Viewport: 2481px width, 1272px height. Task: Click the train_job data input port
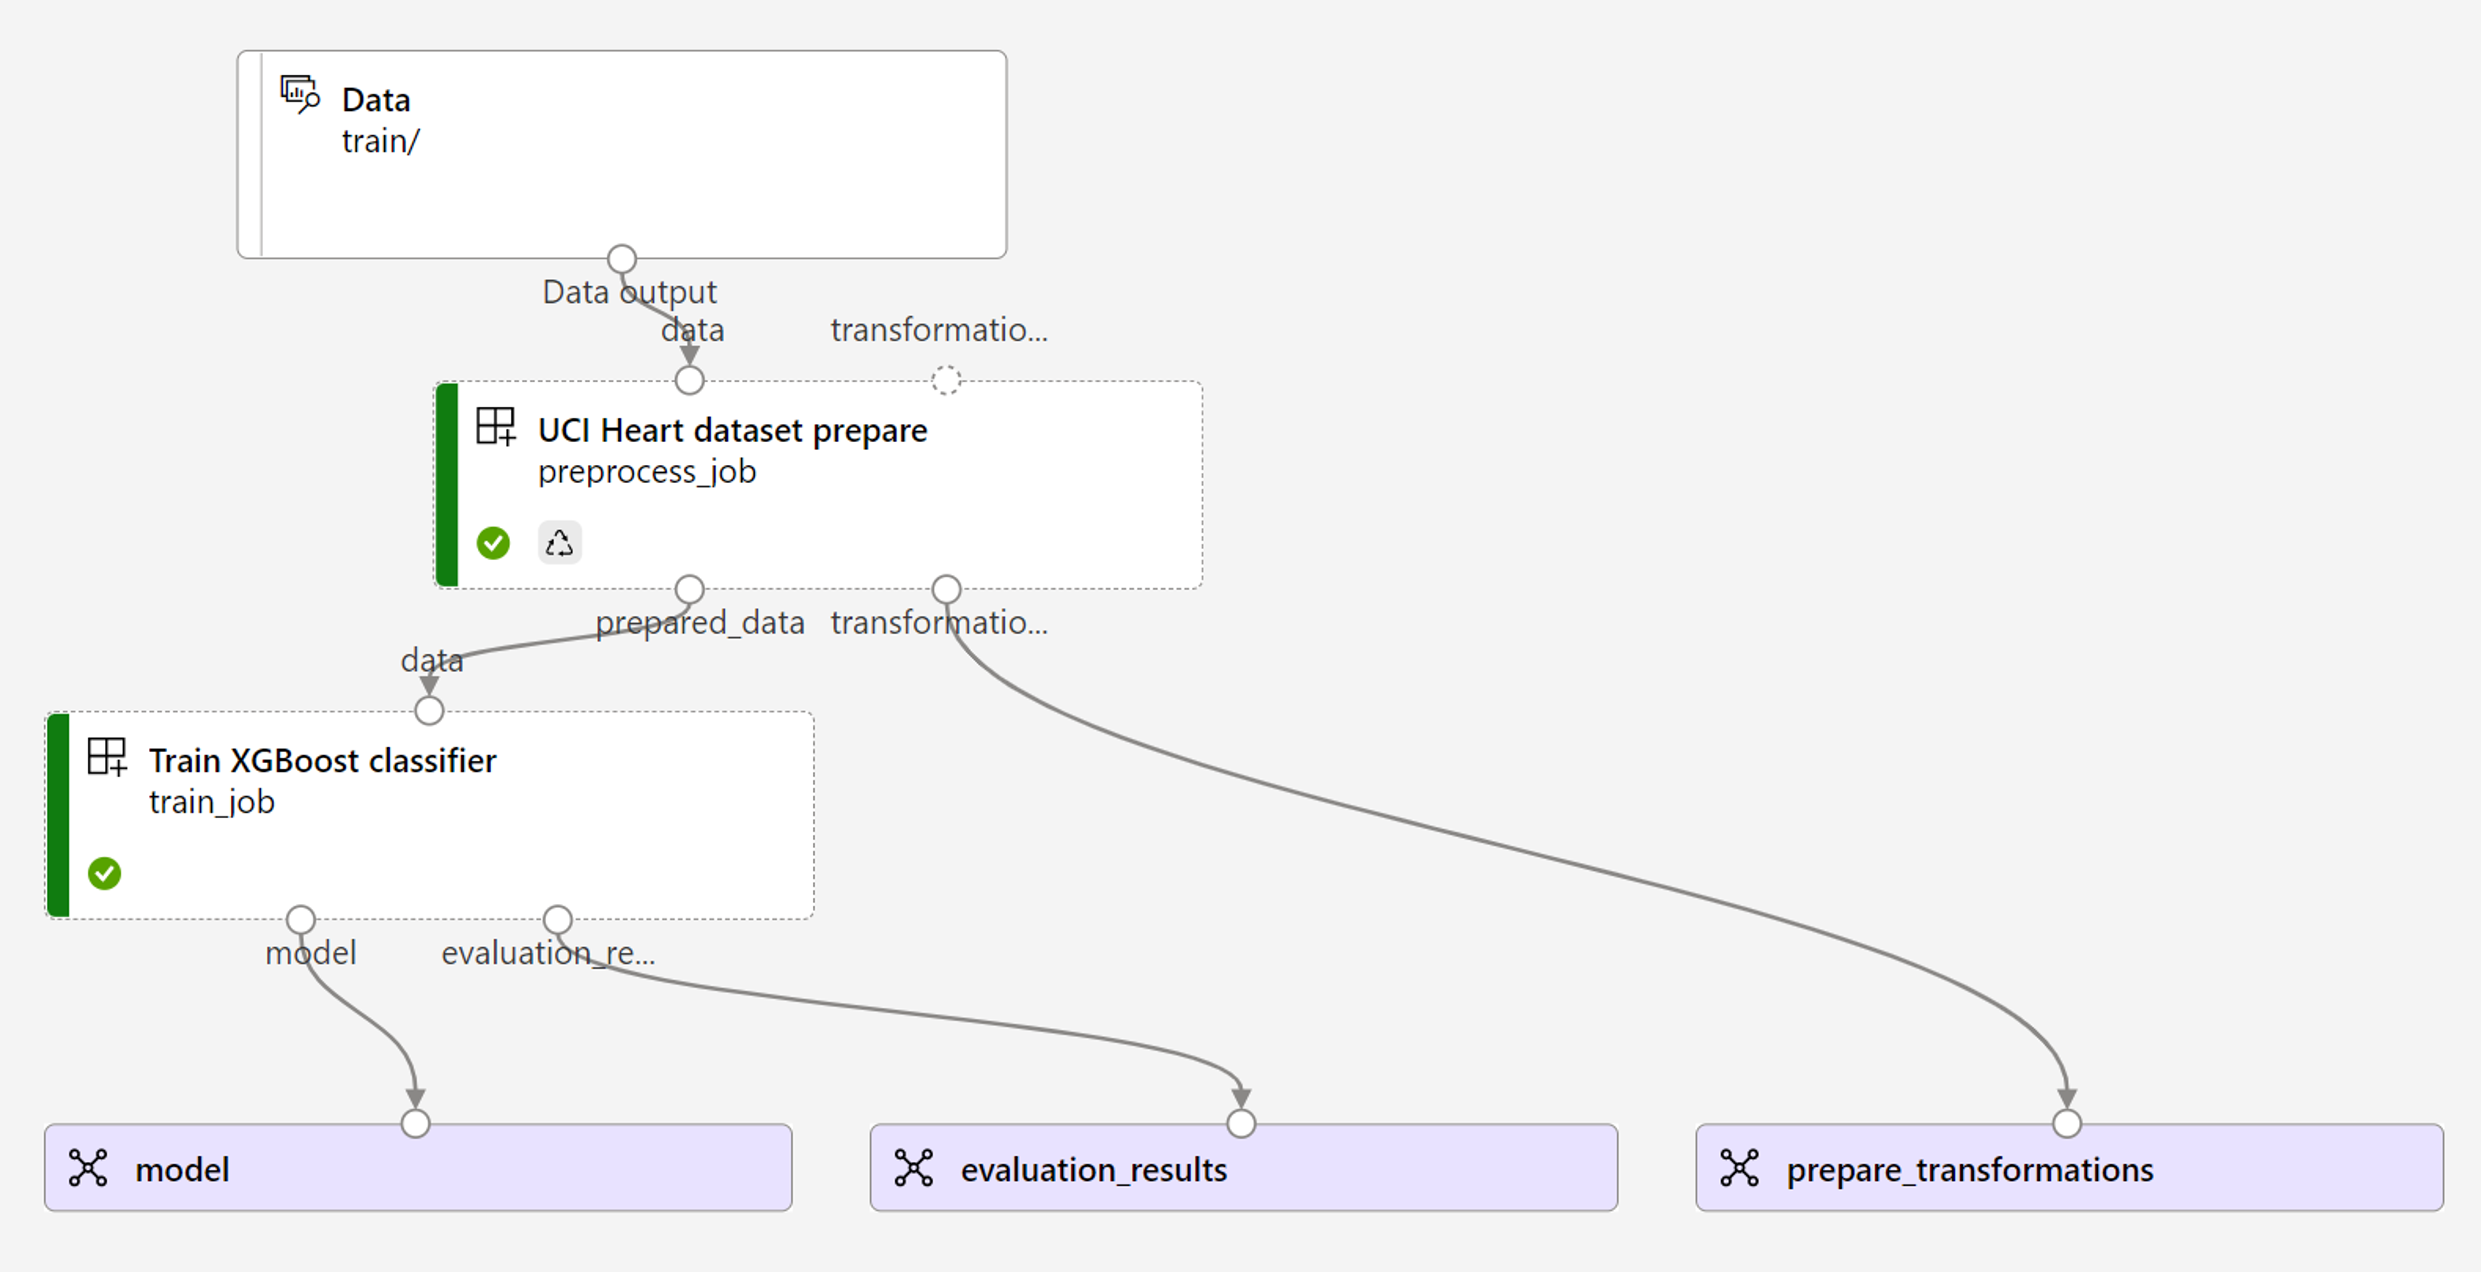pos(429,710)
